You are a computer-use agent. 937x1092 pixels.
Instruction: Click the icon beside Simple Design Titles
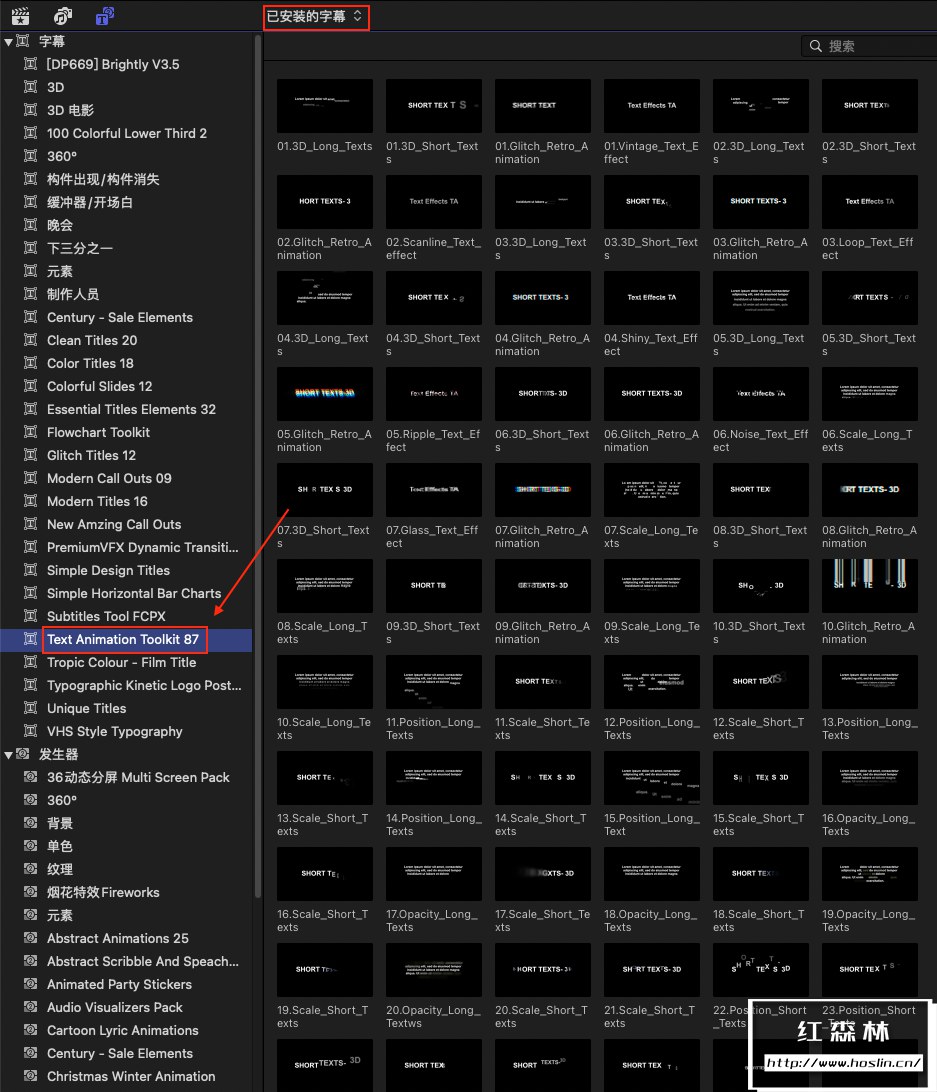point(31,570)
